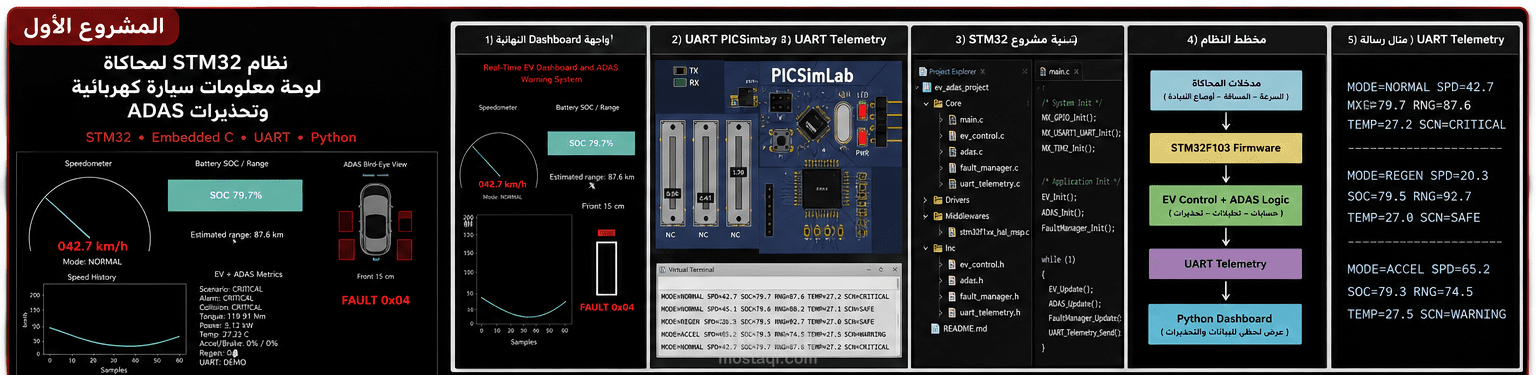Click the RX indicator LED in PICSimLab
The image size is (1536, 375).
tap(680, 84)
